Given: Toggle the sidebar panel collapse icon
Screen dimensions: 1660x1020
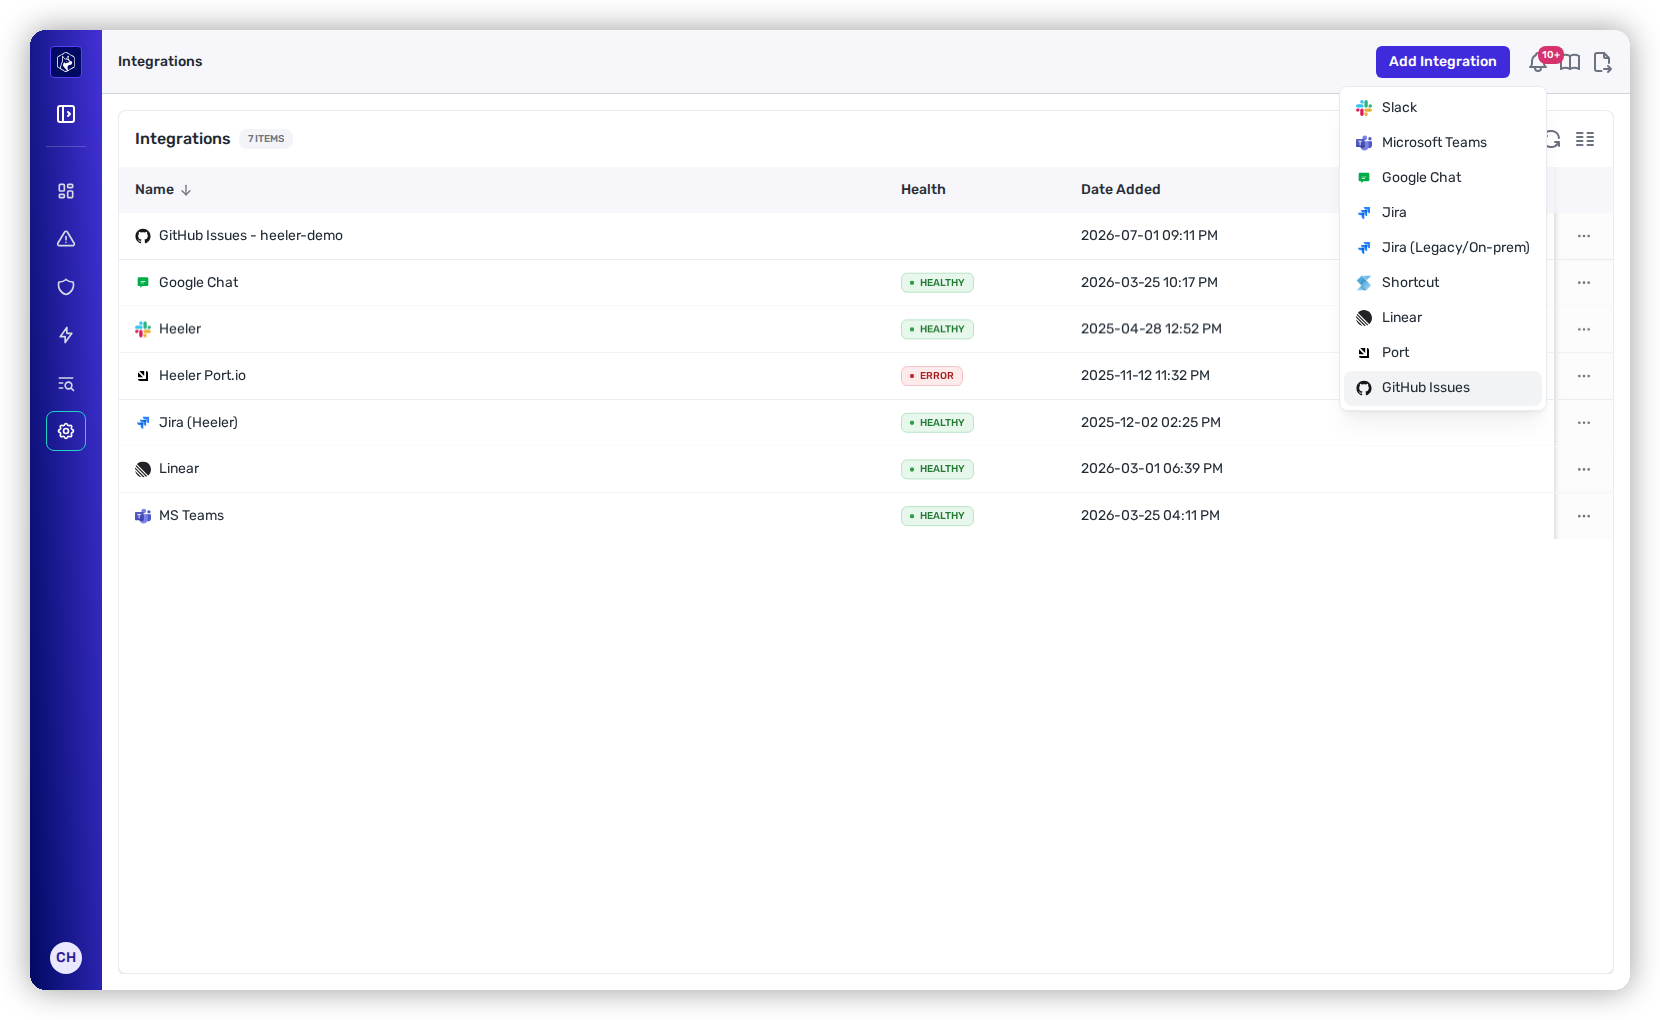Looking at the screenshot, I should click(66, 114).
